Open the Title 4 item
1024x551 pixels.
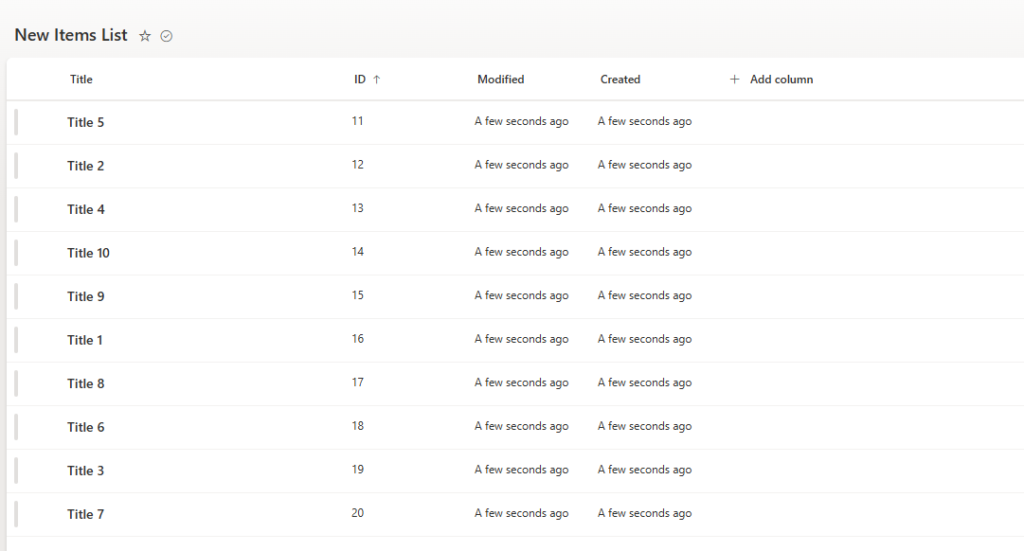point(86,210)
